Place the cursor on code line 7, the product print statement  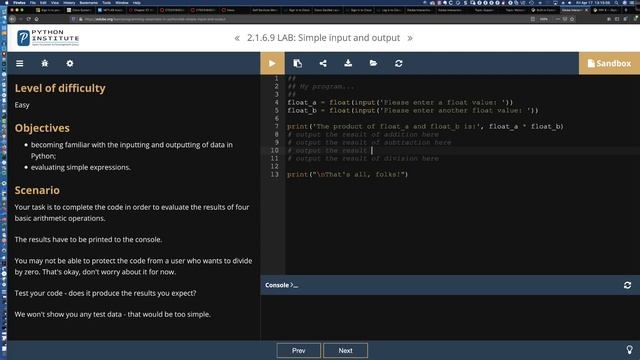(x=425, y=127)
